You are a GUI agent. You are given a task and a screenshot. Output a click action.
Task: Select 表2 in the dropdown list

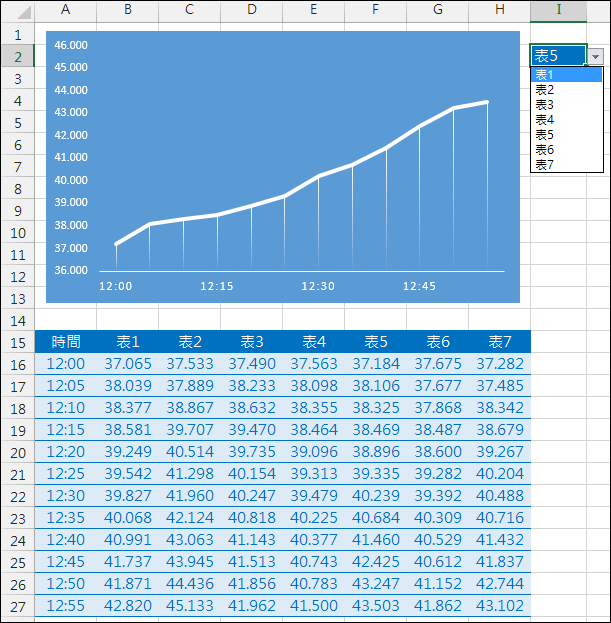click(567, 90)
